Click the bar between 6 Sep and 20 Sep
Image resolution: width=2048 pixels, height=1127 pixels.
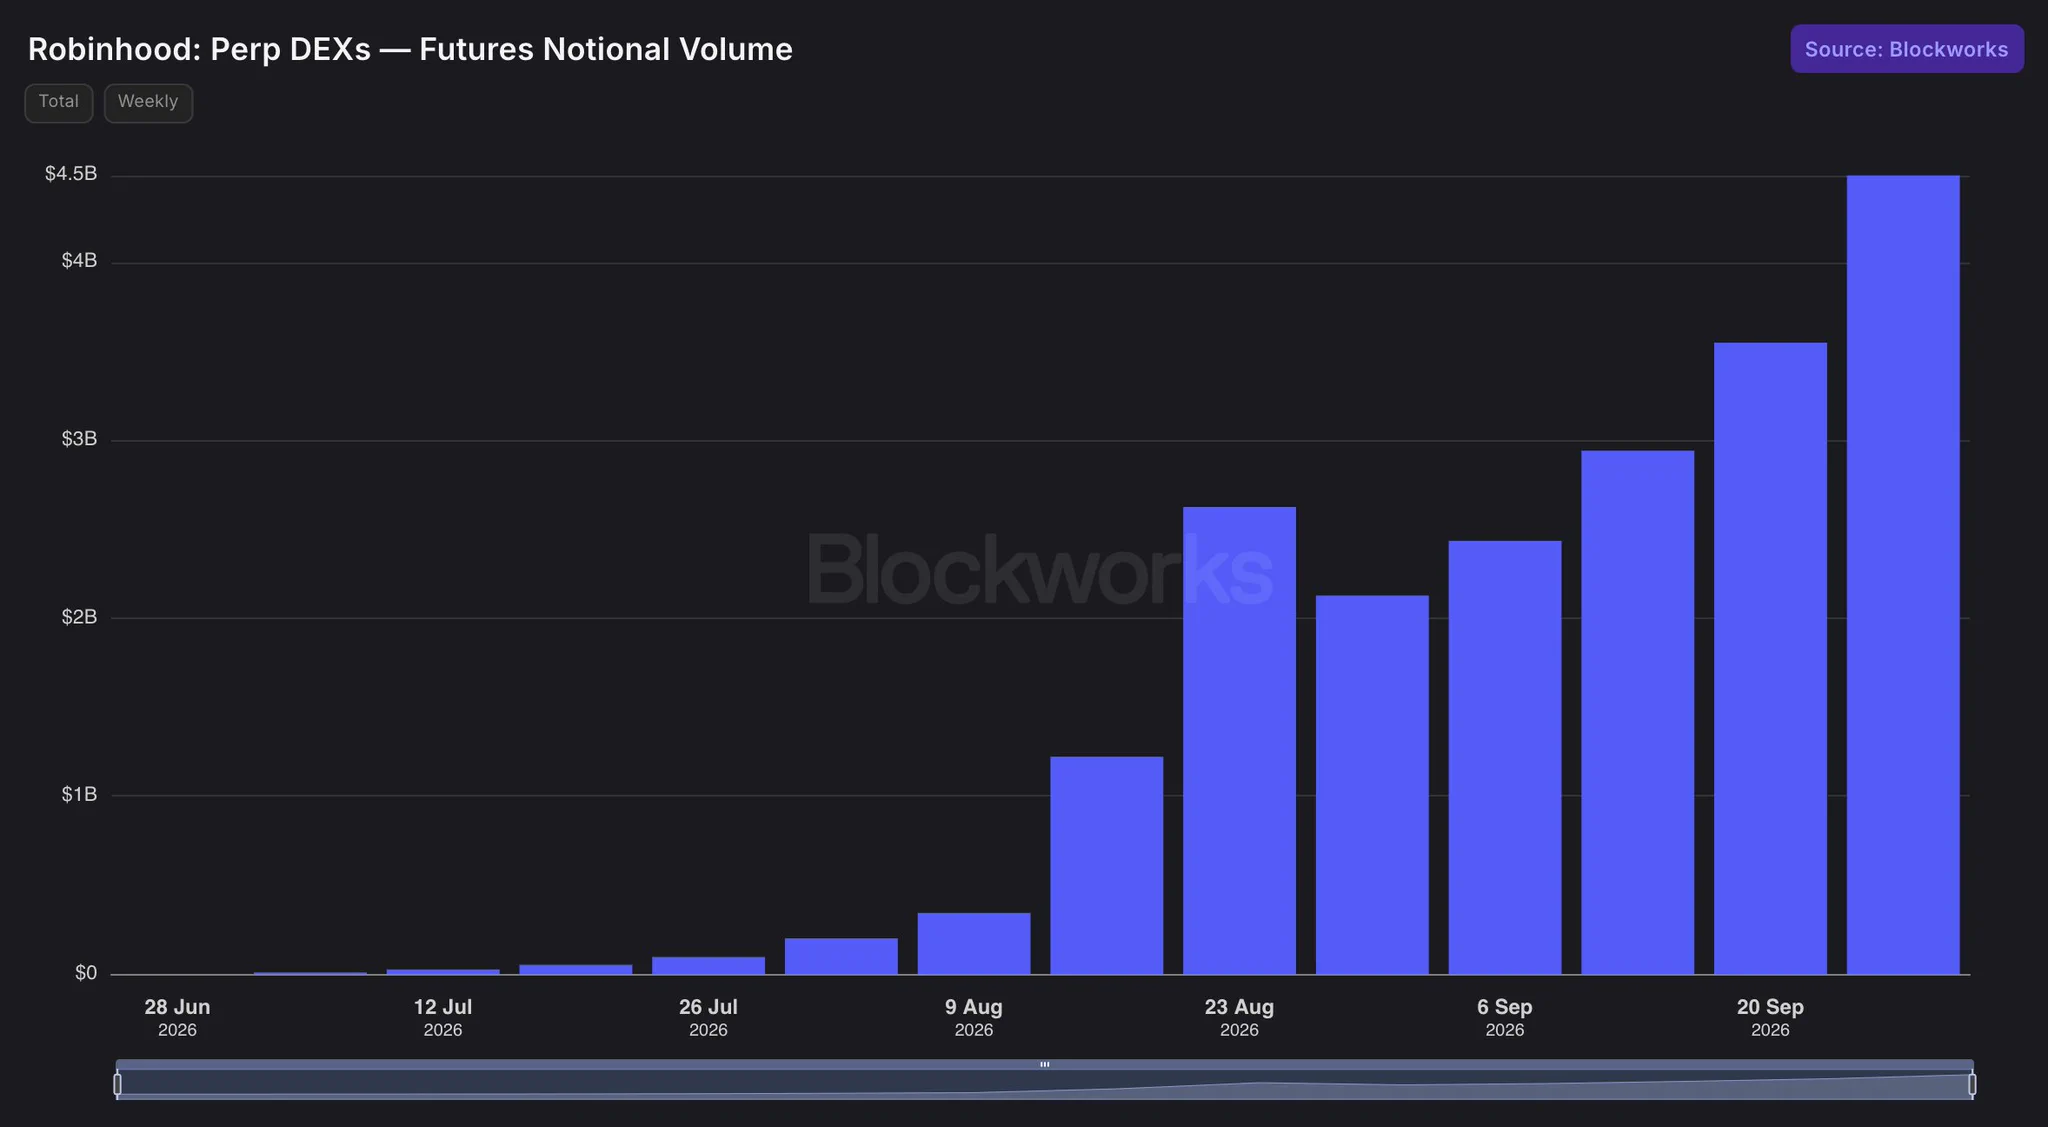[1638, 712]
